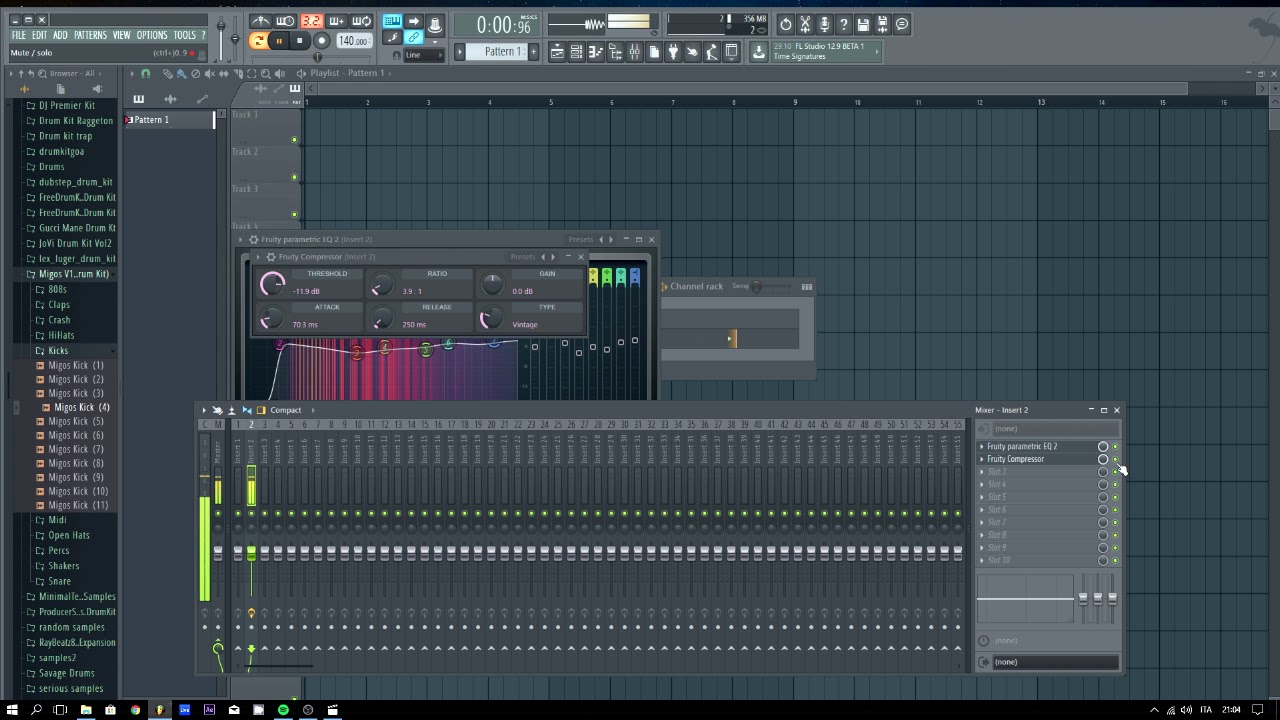Toggle Track 1 mute green LED
This screenshot has width=1280, height=720.
tap(294, 139)
